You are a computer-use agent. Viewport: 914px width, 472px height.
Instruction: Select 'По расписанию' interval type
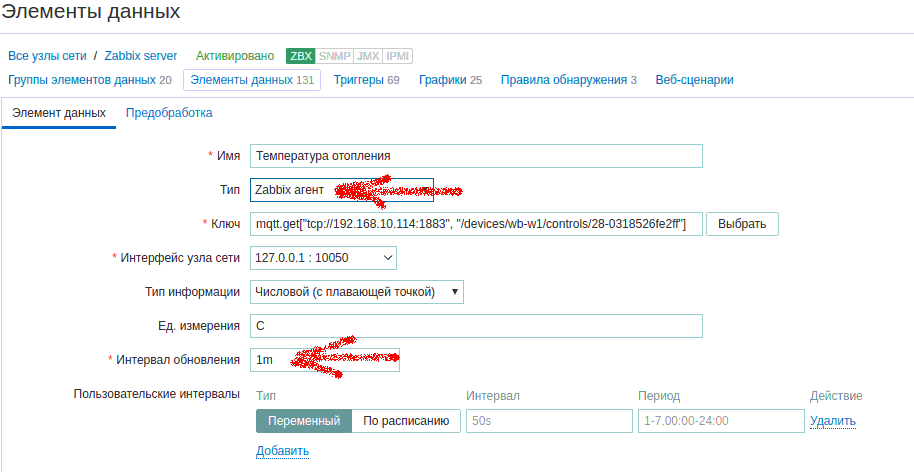coord(406,421)
